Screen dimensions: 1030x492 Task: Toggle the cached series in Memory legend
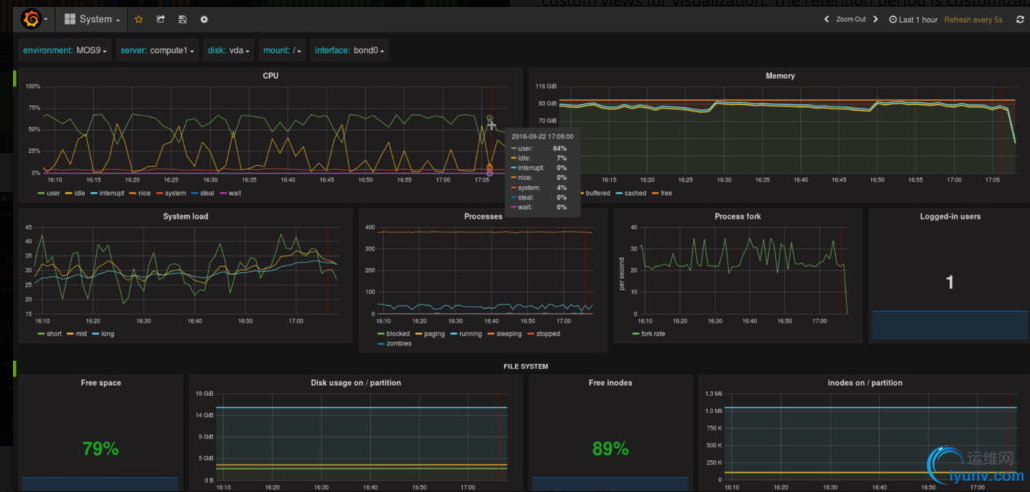tap(634, 192)
